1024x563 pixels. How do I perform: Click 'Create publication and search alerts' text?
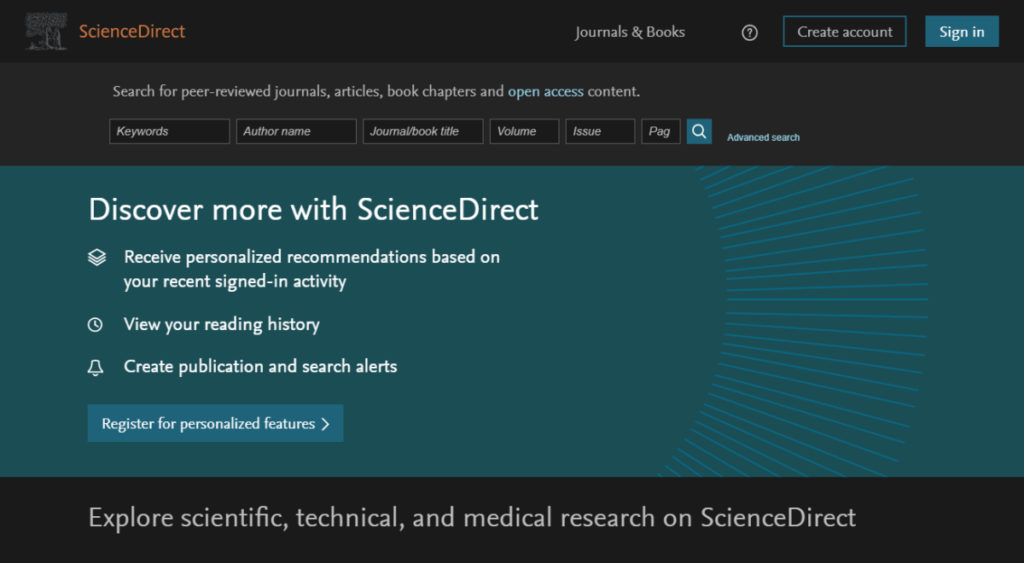point(261,366)
